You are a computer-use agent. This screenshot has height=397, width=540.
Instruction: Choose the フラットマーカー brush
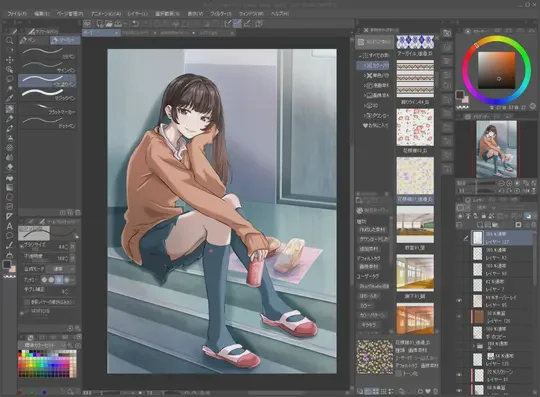click(47, 108)
